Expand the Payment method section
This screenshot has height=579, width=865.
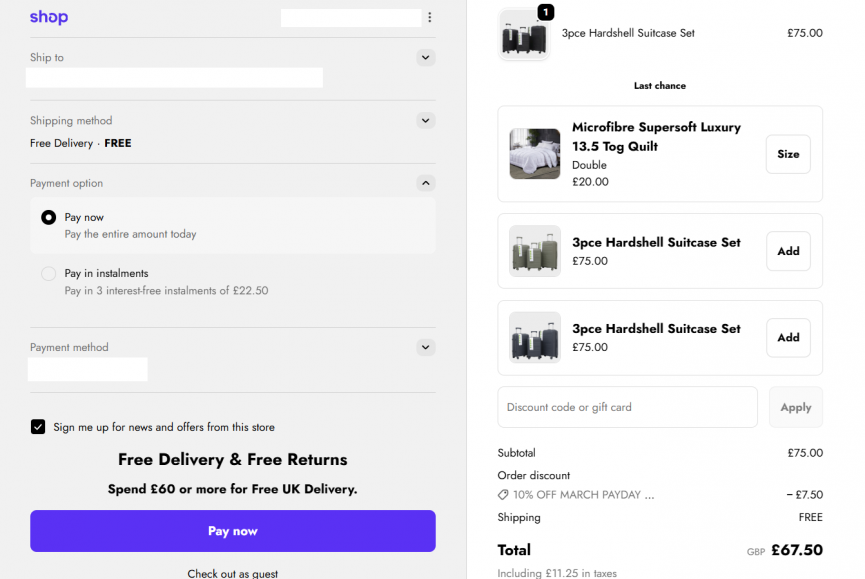pyautogui.click(x=426, y=347)
